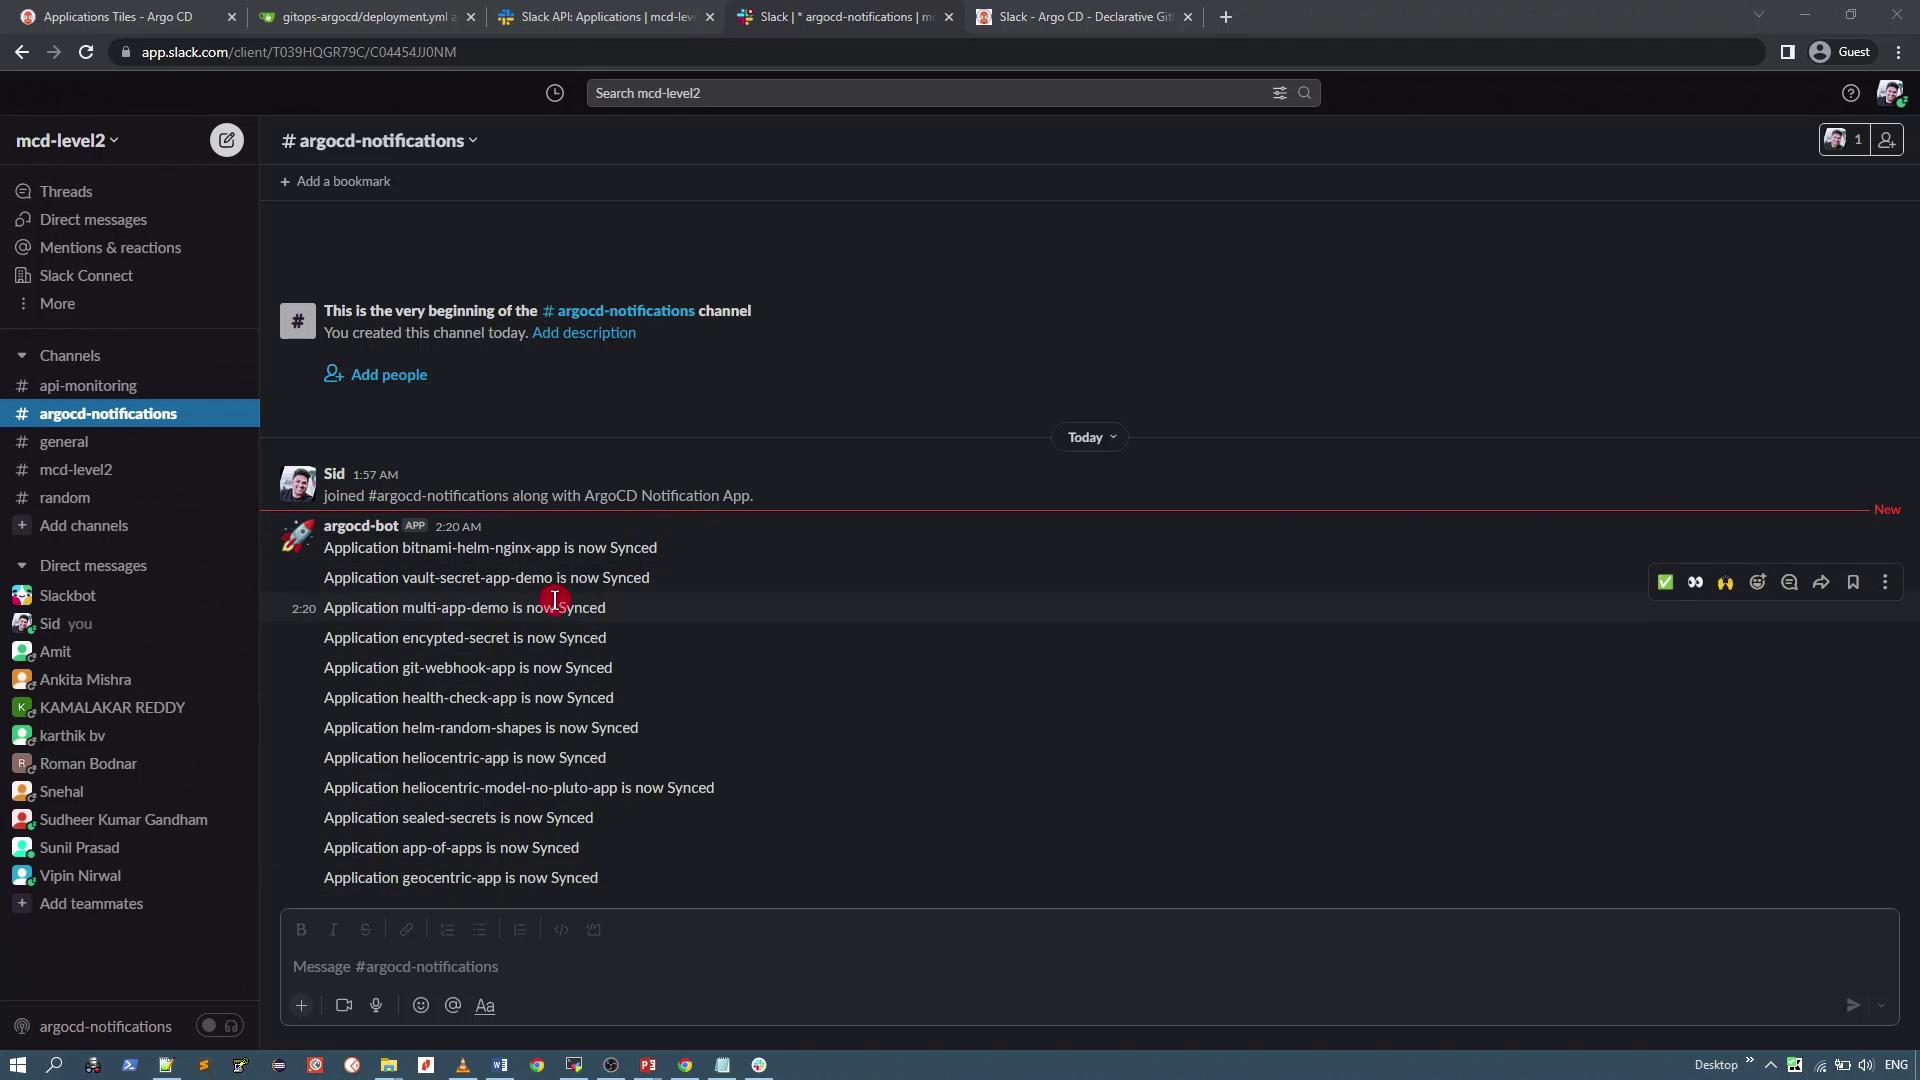Switch to Applications Tiles - Argo CD tab

coord(118,17)
